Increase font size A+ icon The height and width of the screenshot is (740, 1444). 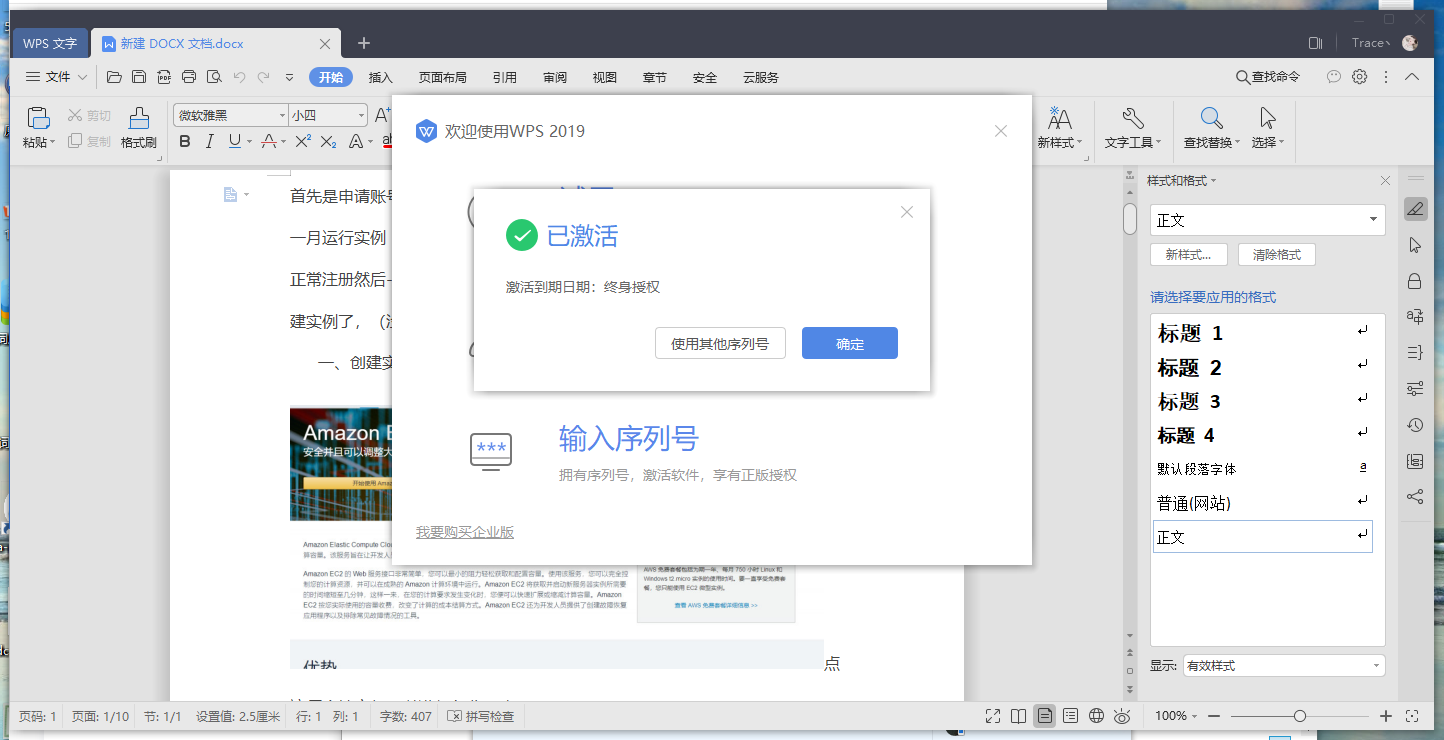[x=383, y=116]
